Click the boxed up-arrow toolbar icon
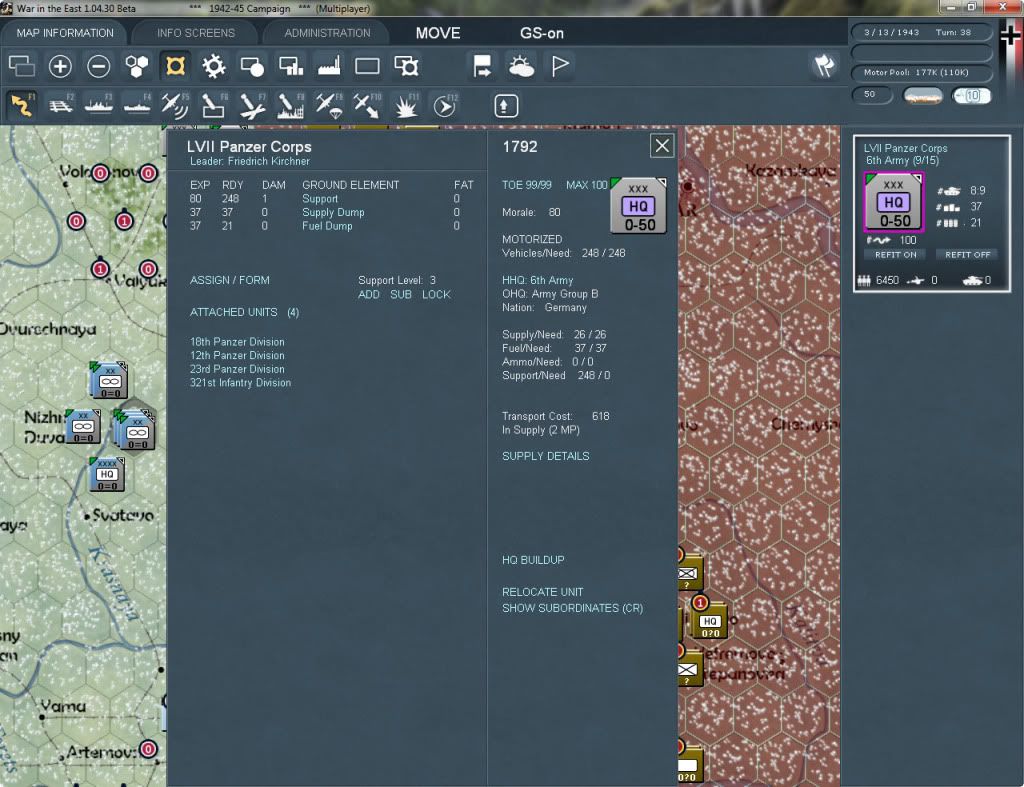1024x787 pixels. [506, 106]
